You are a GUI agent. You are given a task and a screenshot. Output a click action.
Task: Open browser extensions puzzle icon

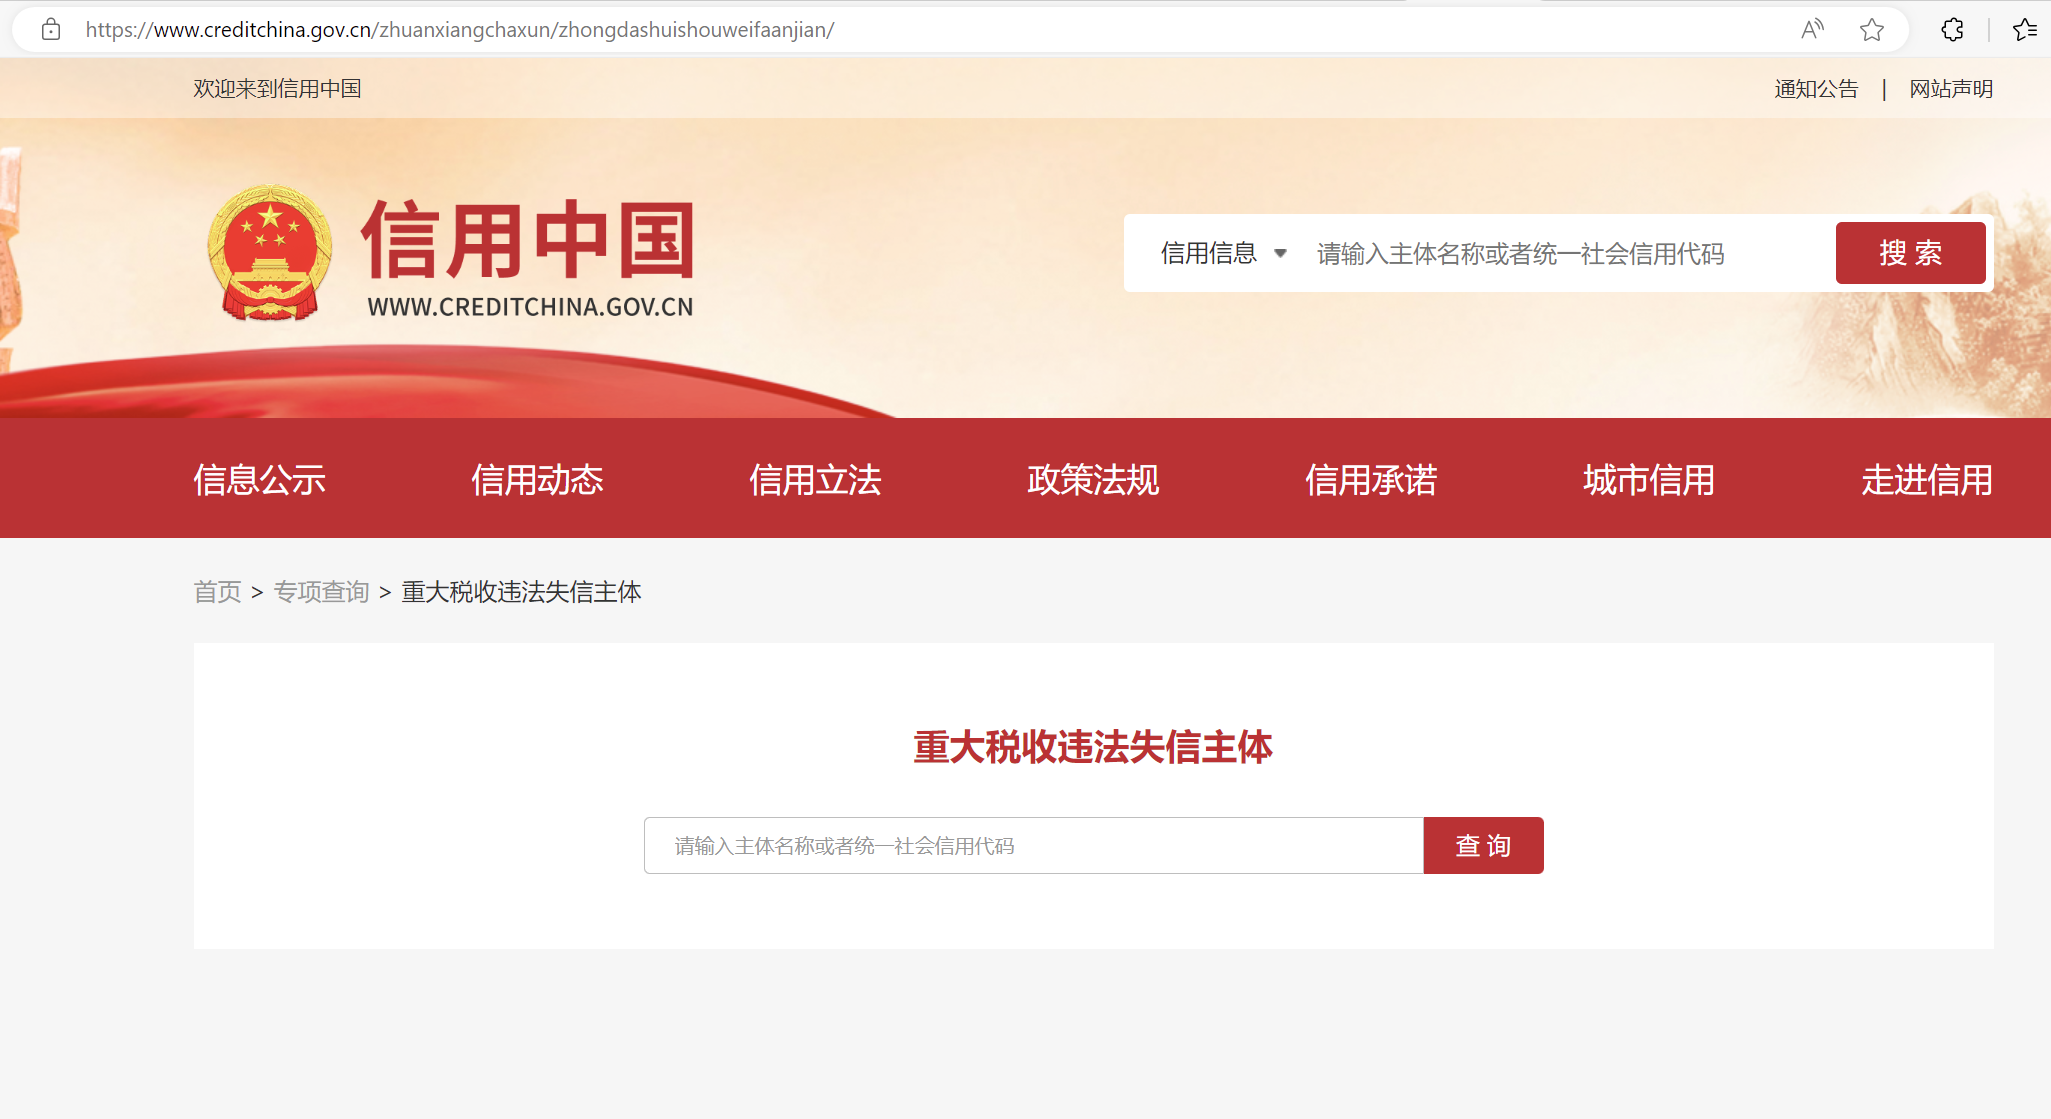(x=1952, y=30)
